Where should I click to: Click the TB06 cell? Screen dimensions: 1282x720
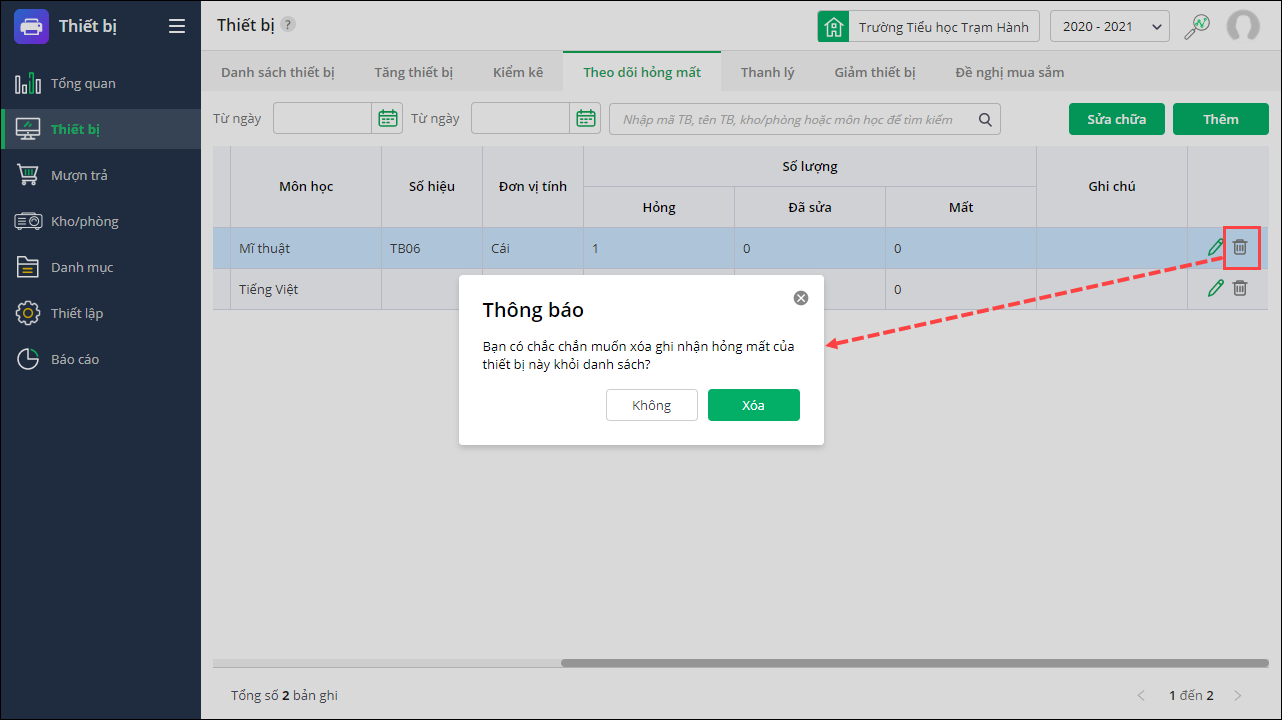click(432, 248)
